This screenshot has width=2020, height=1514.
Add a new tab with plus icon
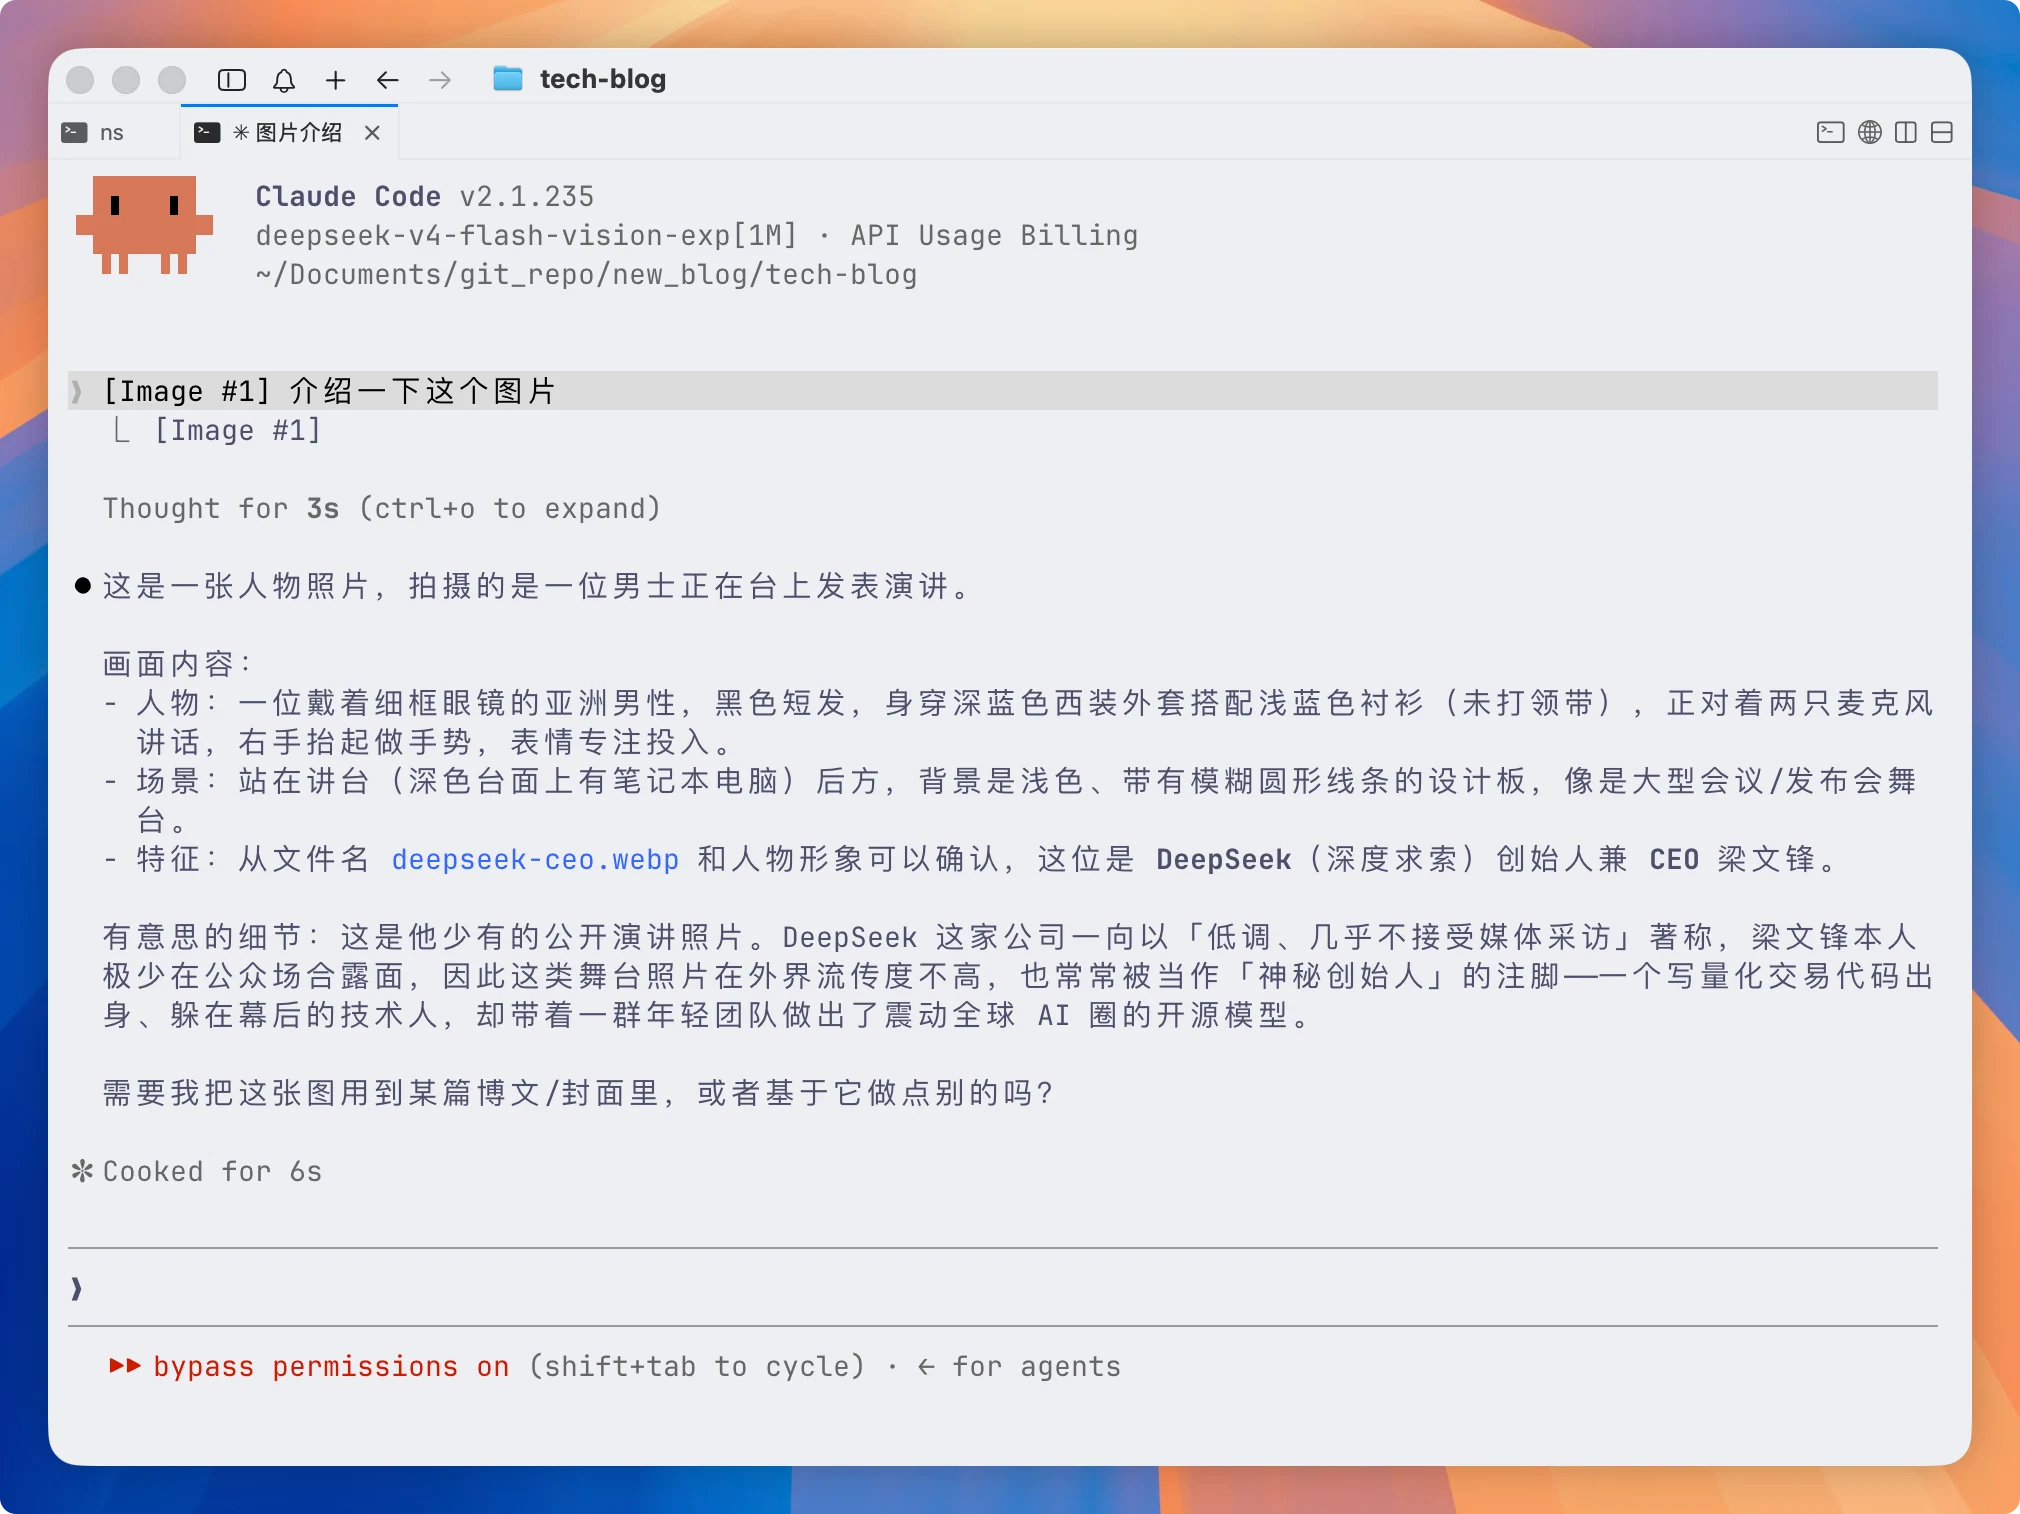click(x=336, y=80)
